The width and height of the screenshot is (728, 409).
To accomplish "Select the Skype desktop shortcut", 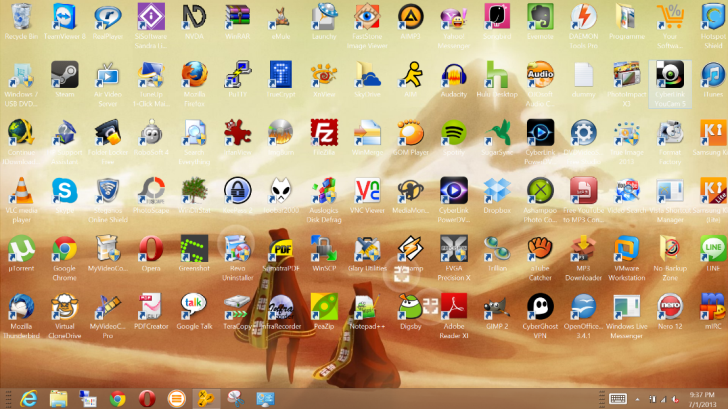I will pos(65,191).
